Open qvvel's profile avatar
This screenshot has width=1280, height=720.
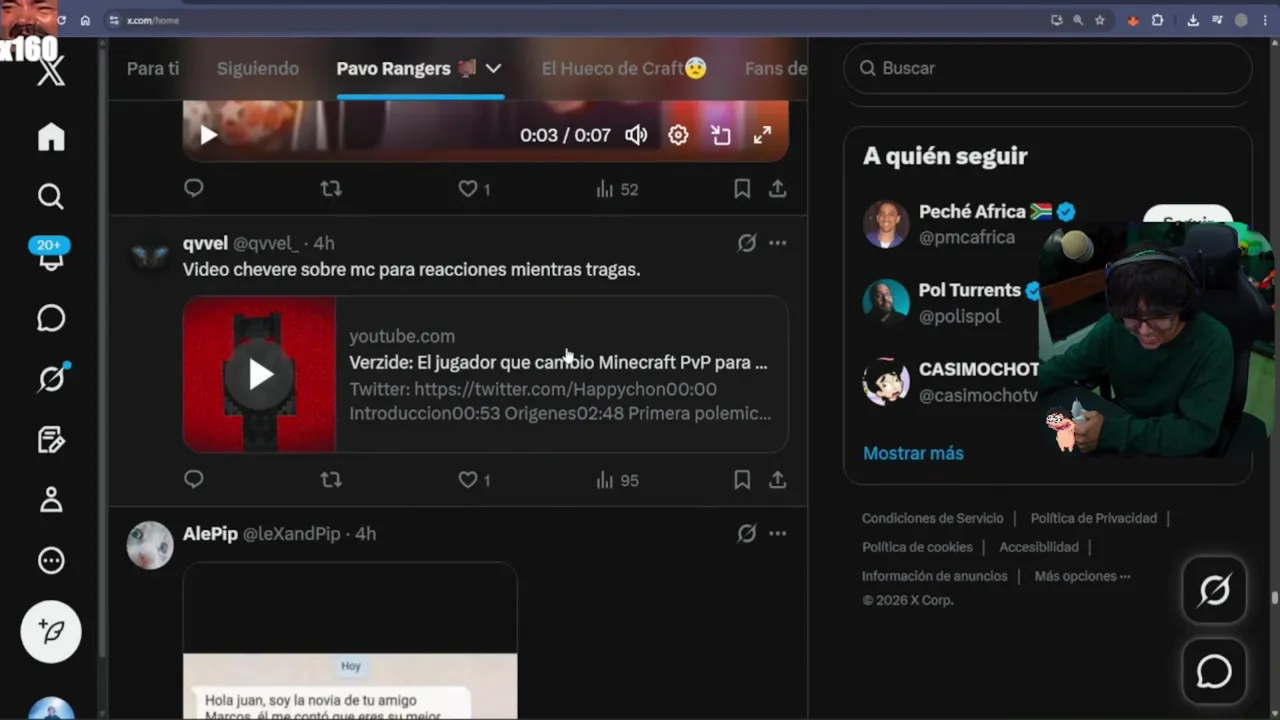(150, 257)
